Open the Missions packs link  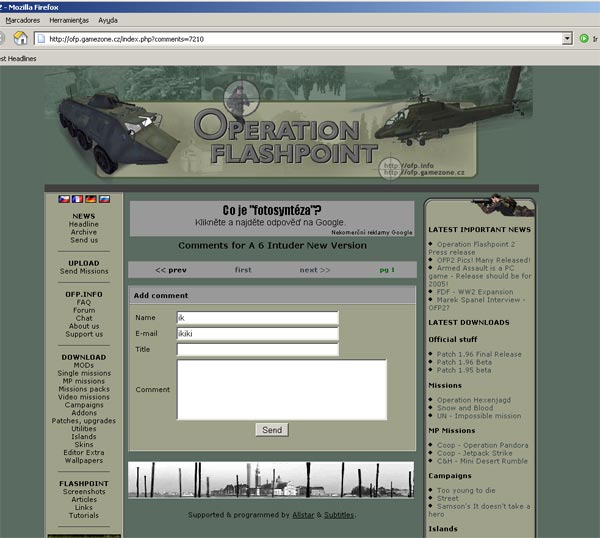[84, 389]
